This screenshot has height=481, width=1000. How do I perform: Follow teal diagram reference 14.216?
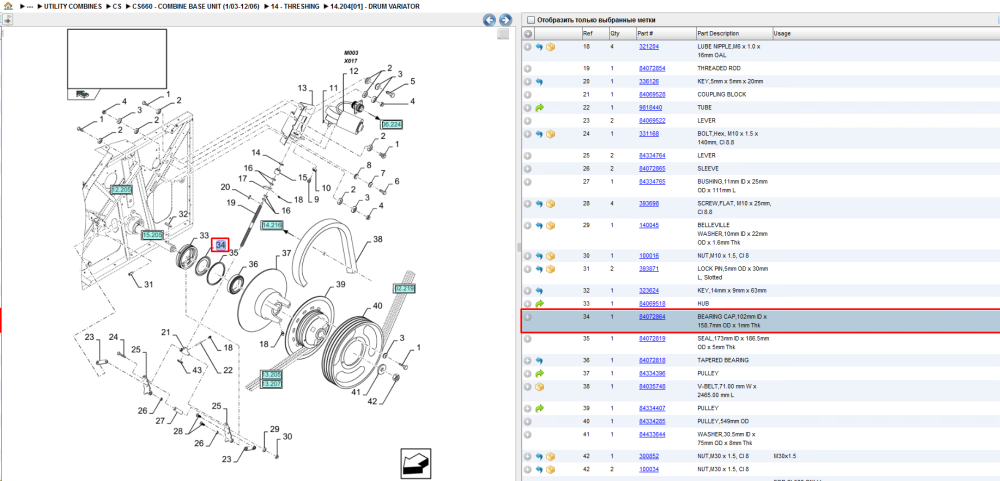pyautogui.click(x=272, y=225)
